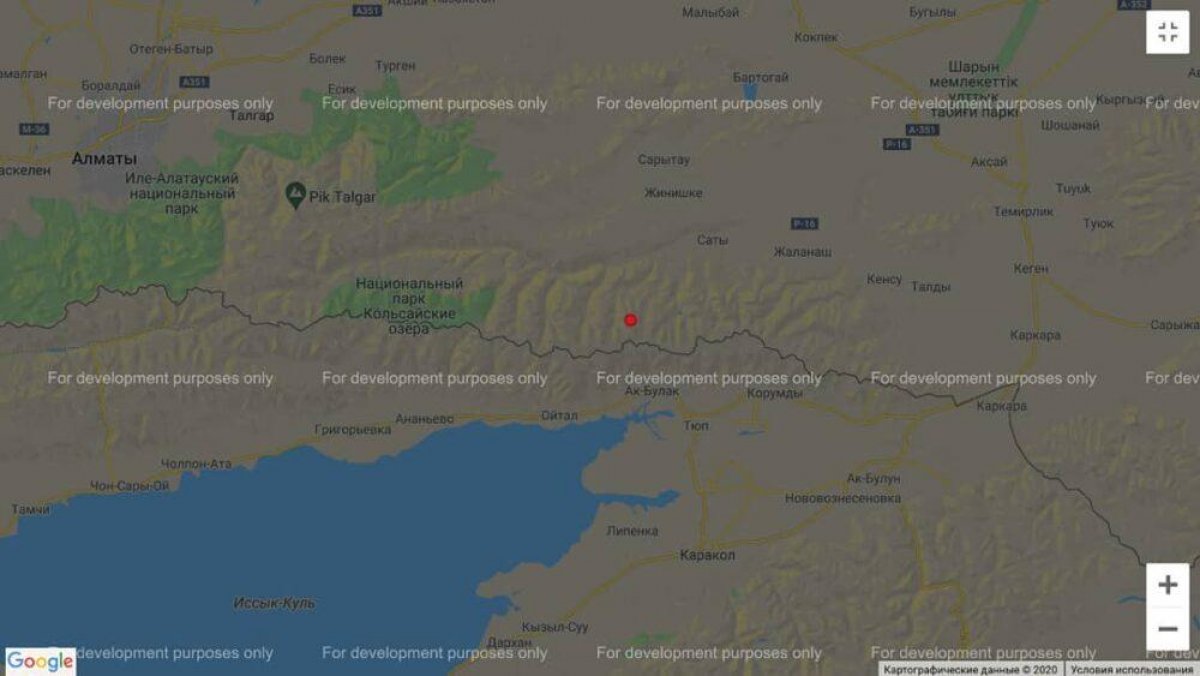The height and width of the screenshot is (676, 1200).
Task: Exit fullscreen map view
Action: pyautogui.click(x=1167, y=32)
